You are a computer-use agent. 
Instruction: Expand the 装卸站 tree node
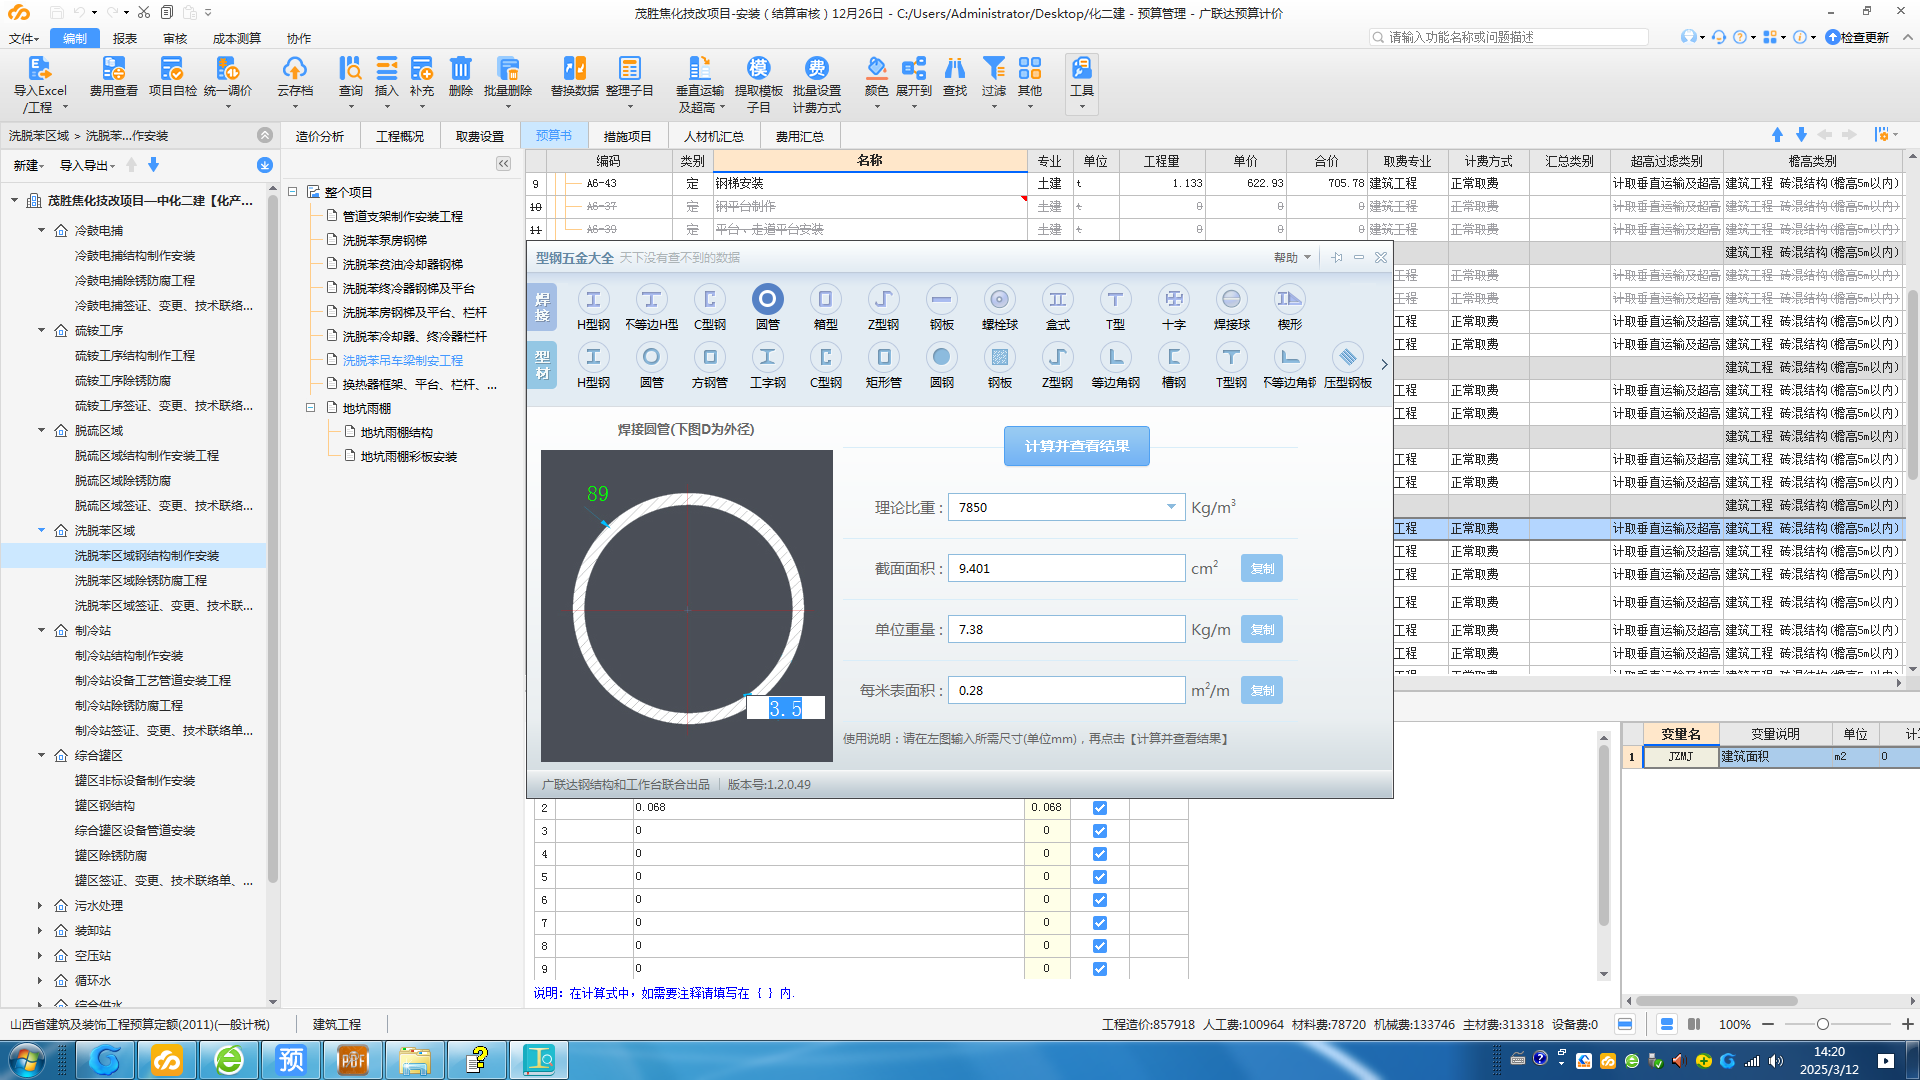40,930
